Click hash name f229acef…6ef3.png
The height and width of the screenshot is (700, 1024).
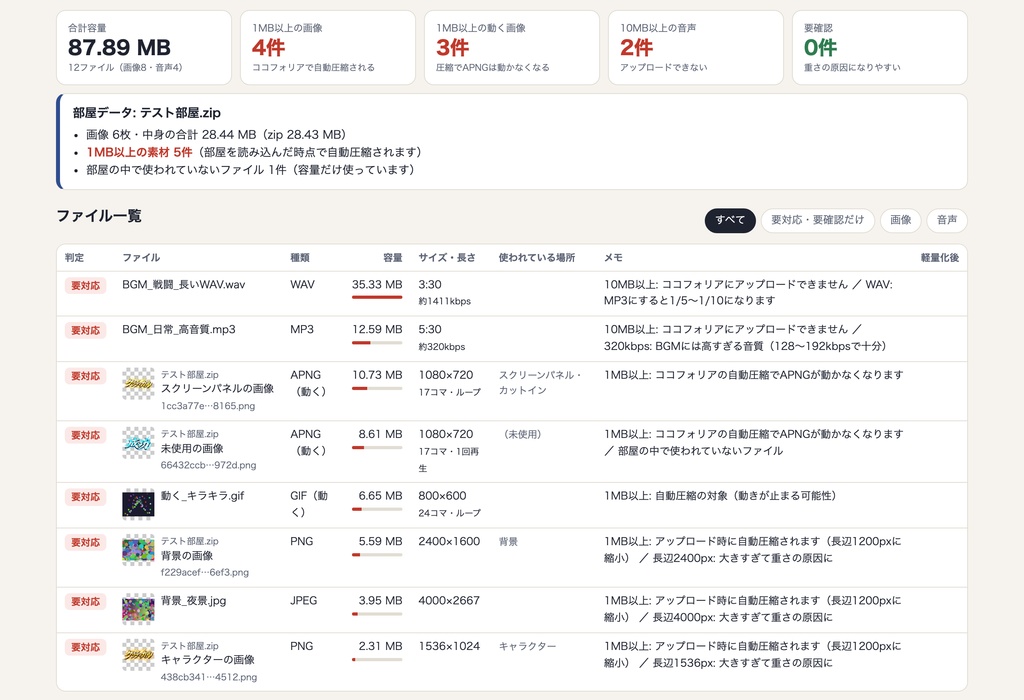204,572
